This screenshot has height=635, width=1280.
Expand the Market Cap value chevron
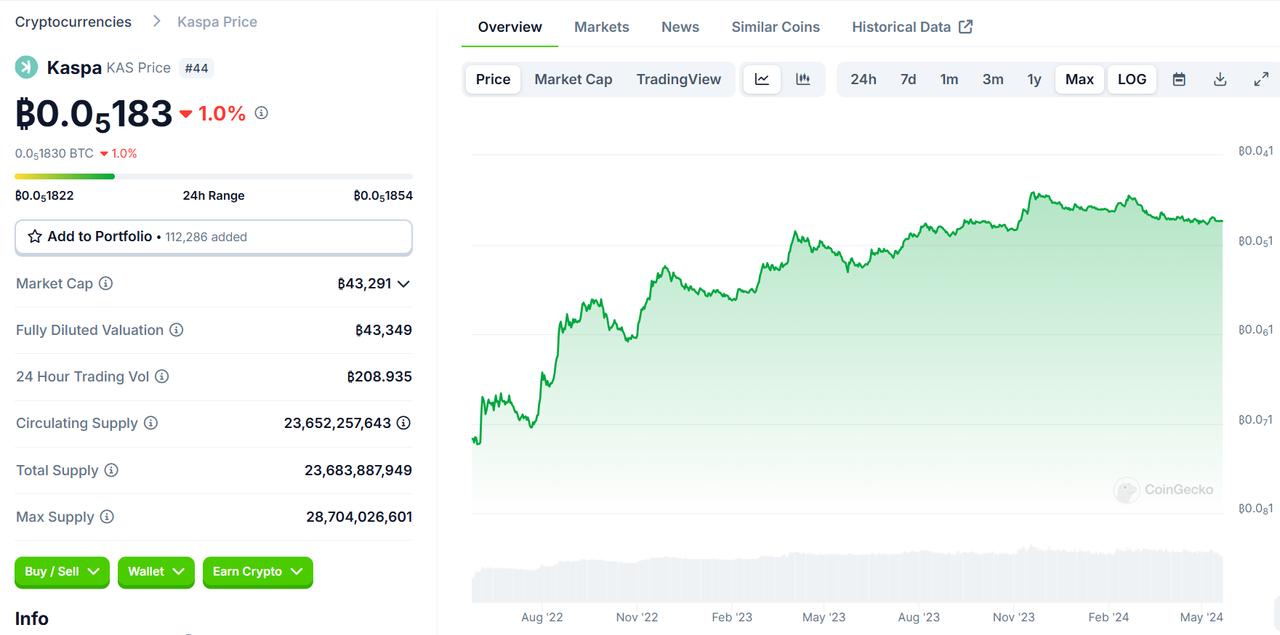click(404, 284)
